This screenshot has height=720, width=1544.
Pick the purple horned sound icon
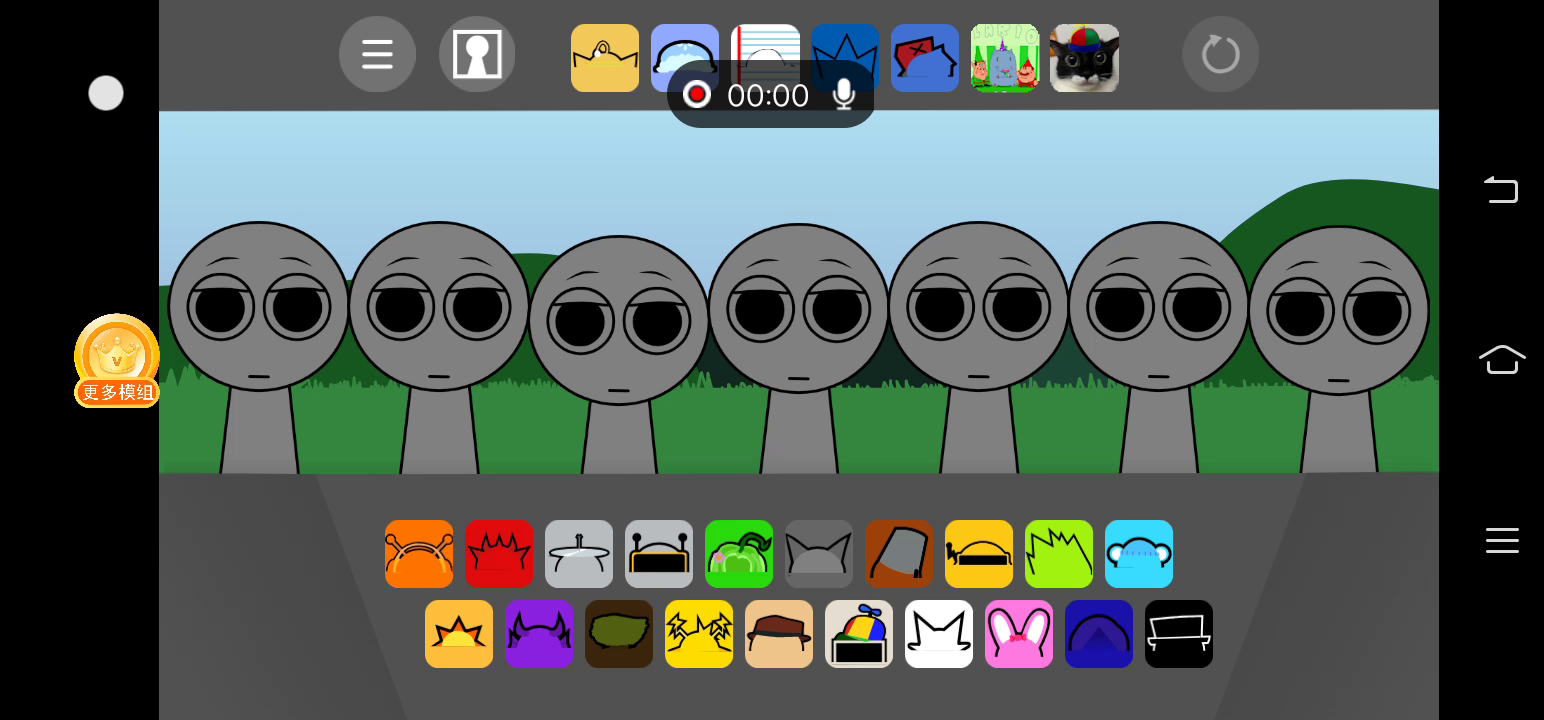coord(539,634)
